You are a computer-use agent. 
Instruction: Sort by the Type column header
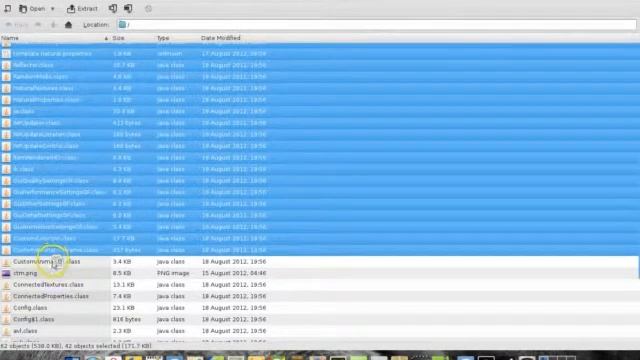point(163,38)
